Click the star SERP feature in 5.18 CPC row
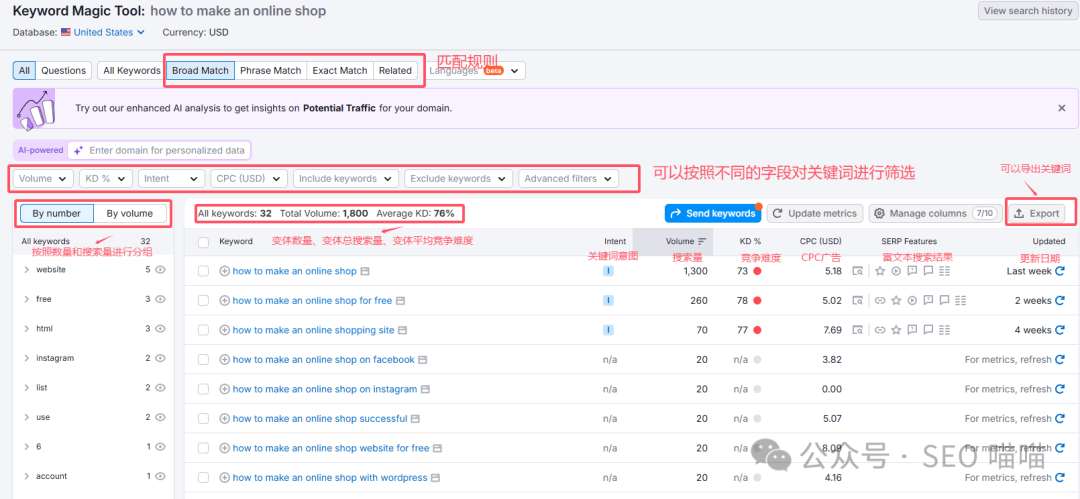1080x499 pixels. tap(880, 272)
